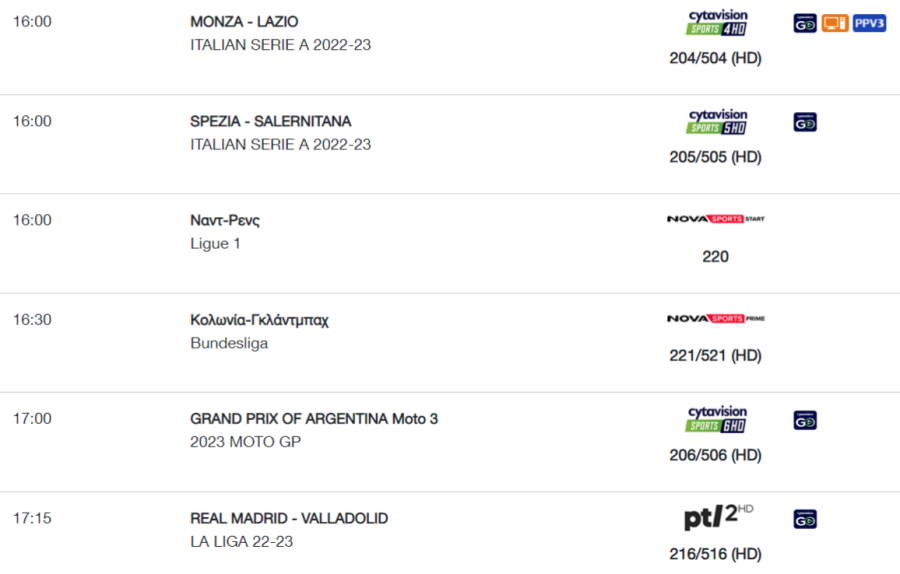Click the Cytavision Sports 4 HD logo
Screen dimensions: 900x574
[717, 23]
